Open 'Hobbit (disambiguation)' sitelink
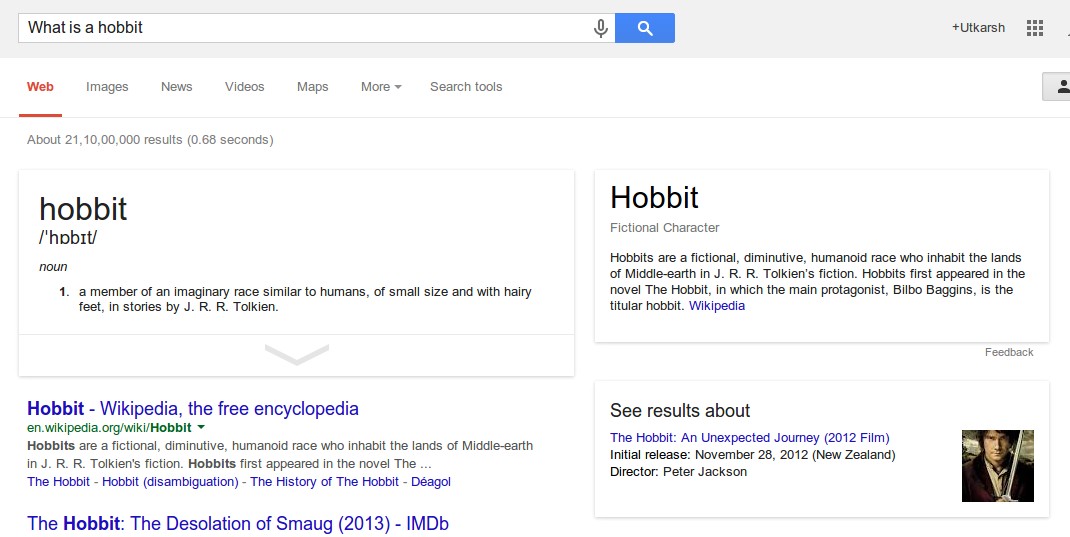Image resolution: width=1070 pixels, height=537 pixels. pos(171,482)
